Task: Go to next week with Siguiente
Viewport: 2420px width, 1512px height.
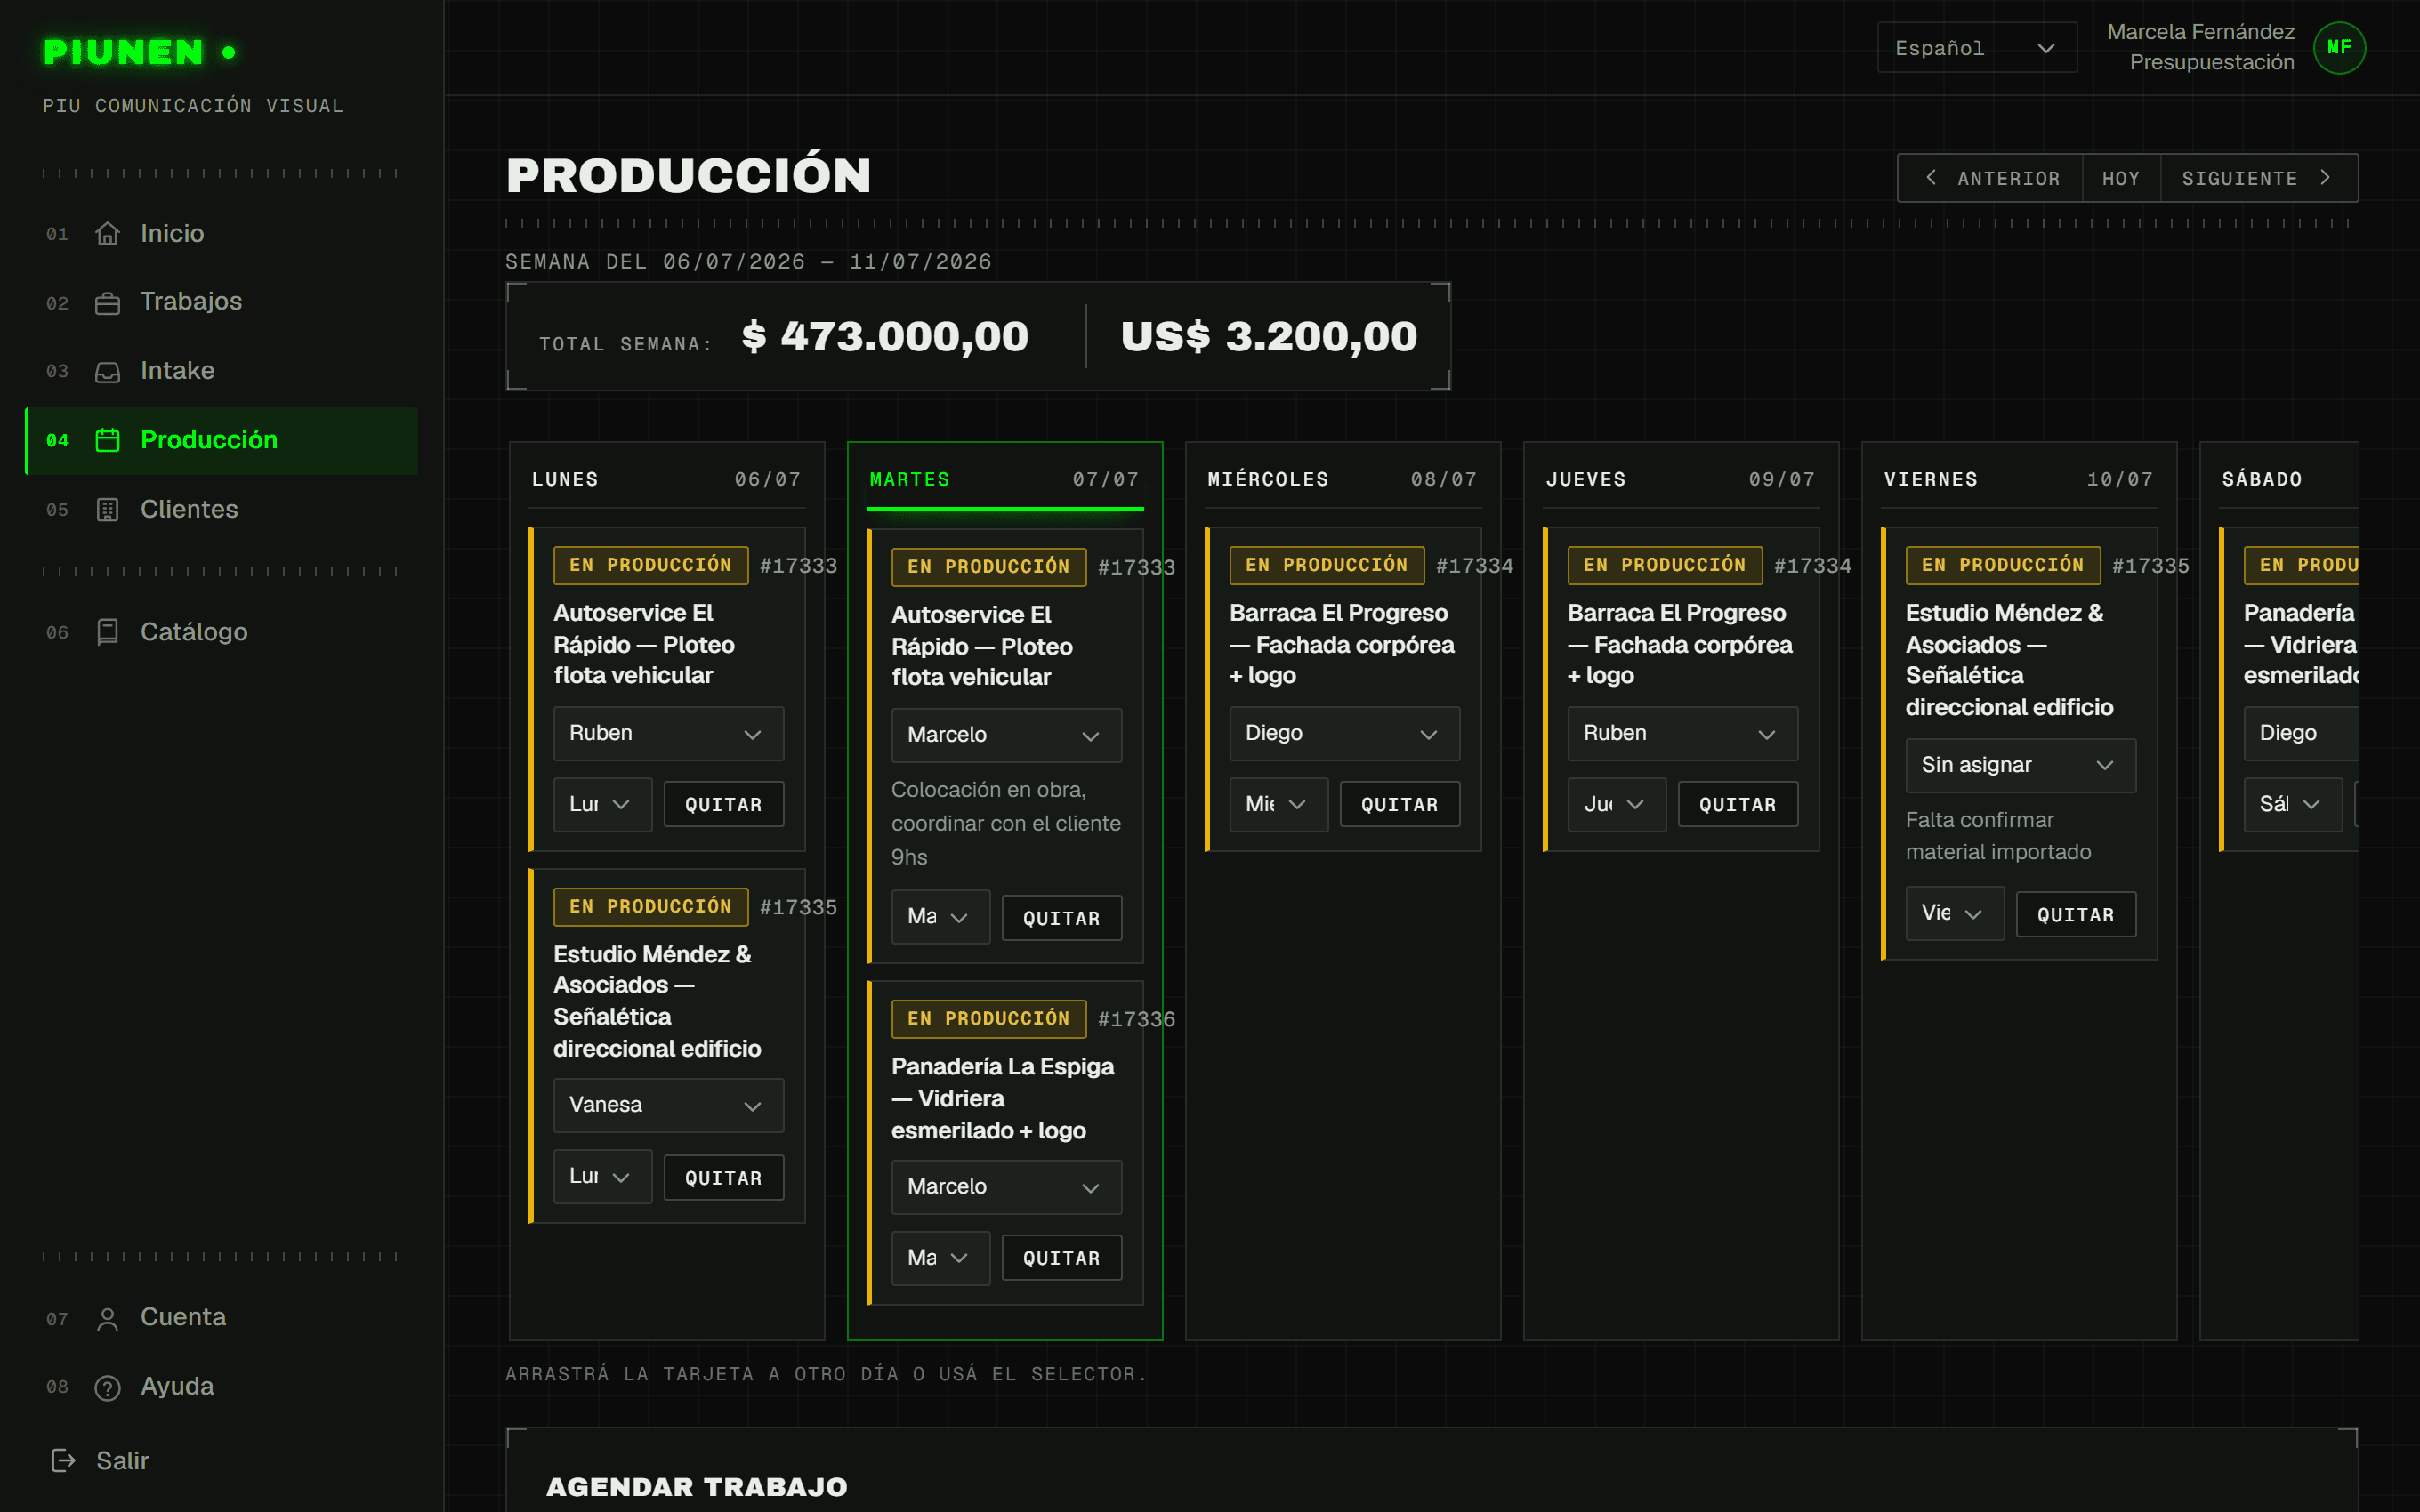Action: (x=2259, y=178)
